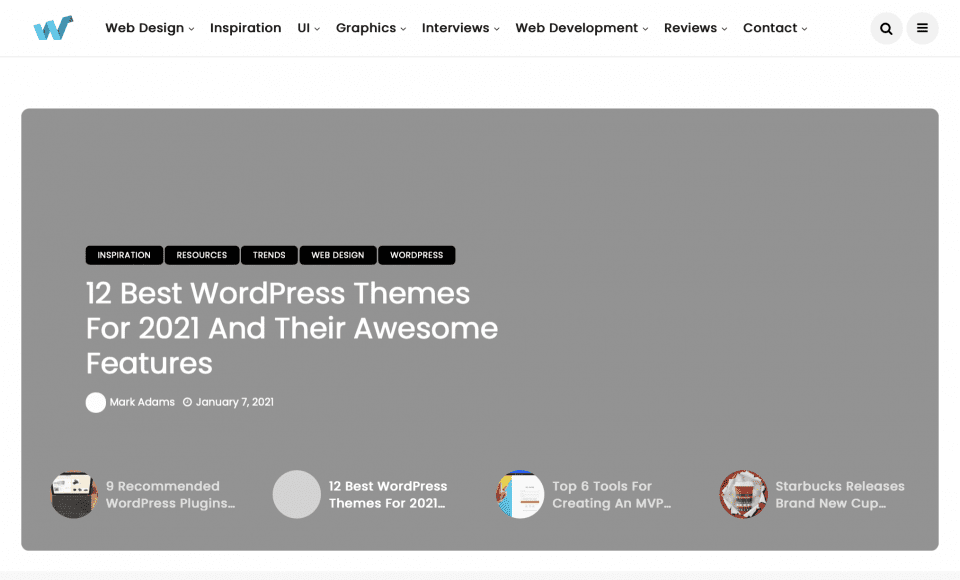This screenshot has width=960, height=580.
Task: Click Mark Adams' avatar
Action: click(96, 402)
